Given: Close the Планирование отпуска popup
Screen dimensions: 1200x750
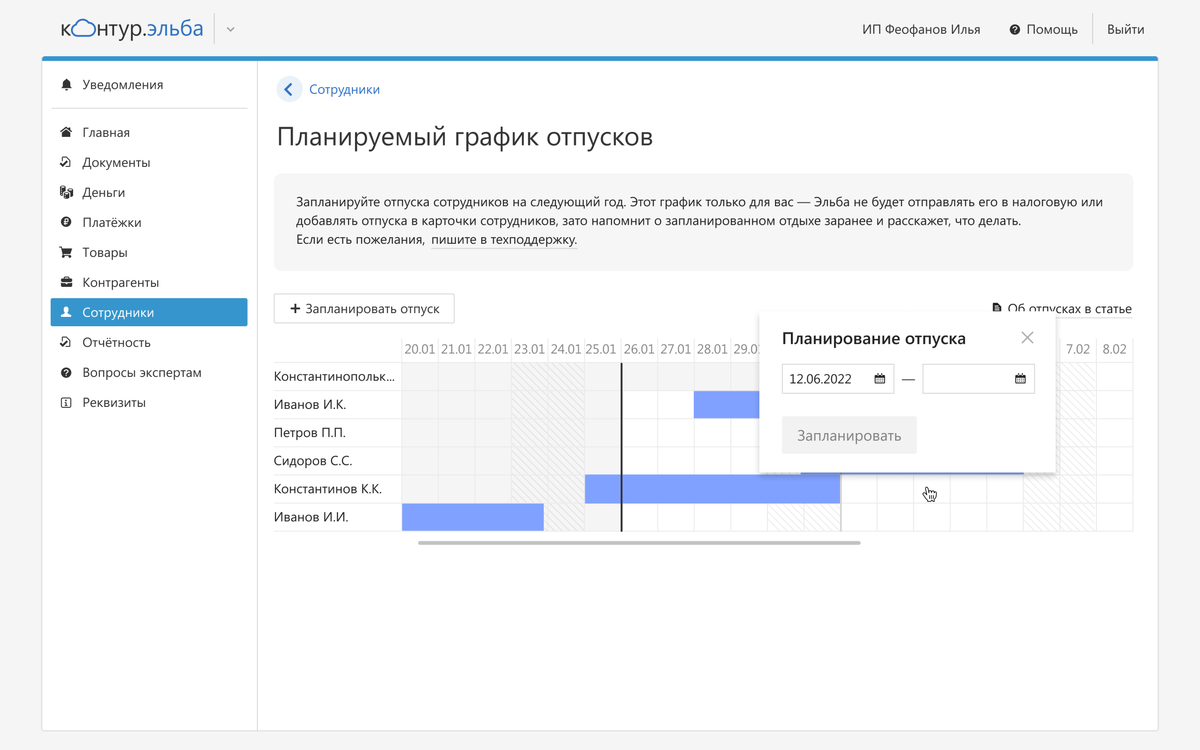Looking at the screenshot, I should tap(1027, 338).
